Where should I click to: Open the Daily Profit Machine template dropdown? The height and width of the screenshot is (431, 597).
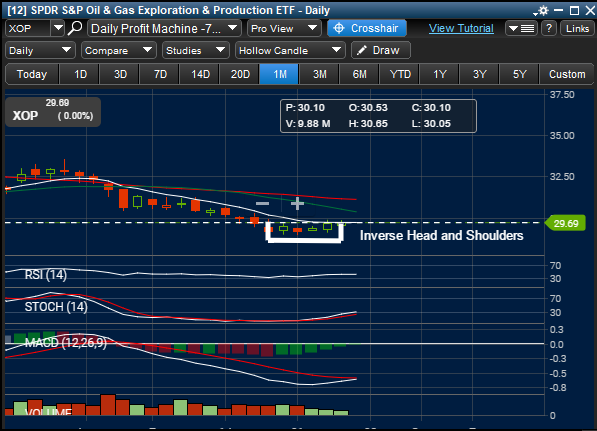click(164, 29)
